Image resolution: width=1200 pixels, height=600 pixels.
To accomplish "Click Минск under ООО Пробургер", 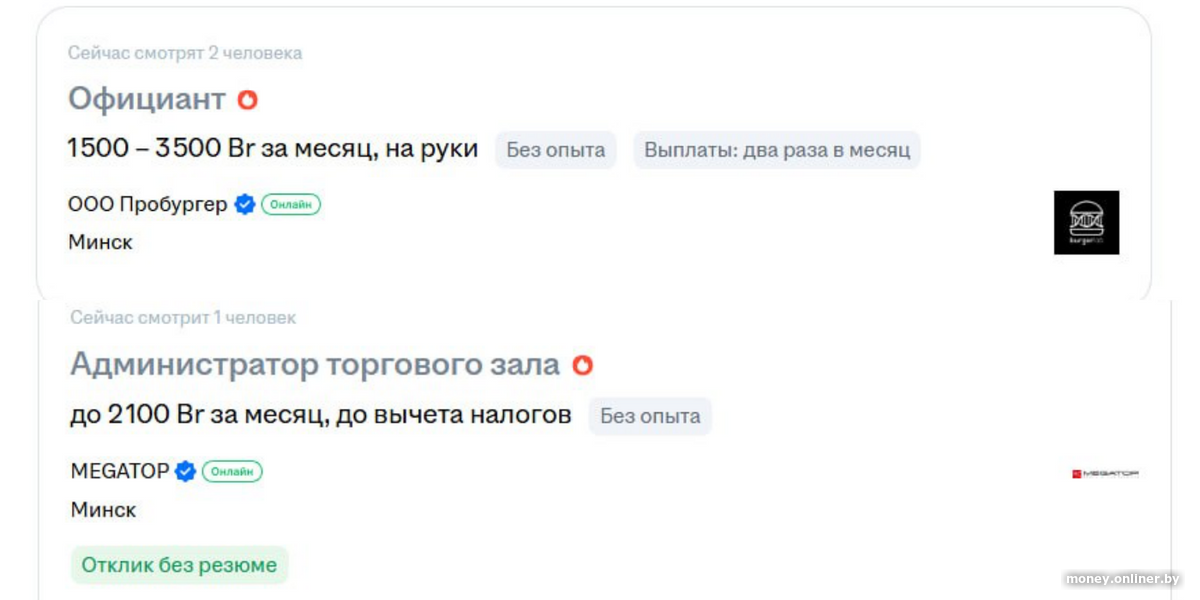I will pos(100,242).
